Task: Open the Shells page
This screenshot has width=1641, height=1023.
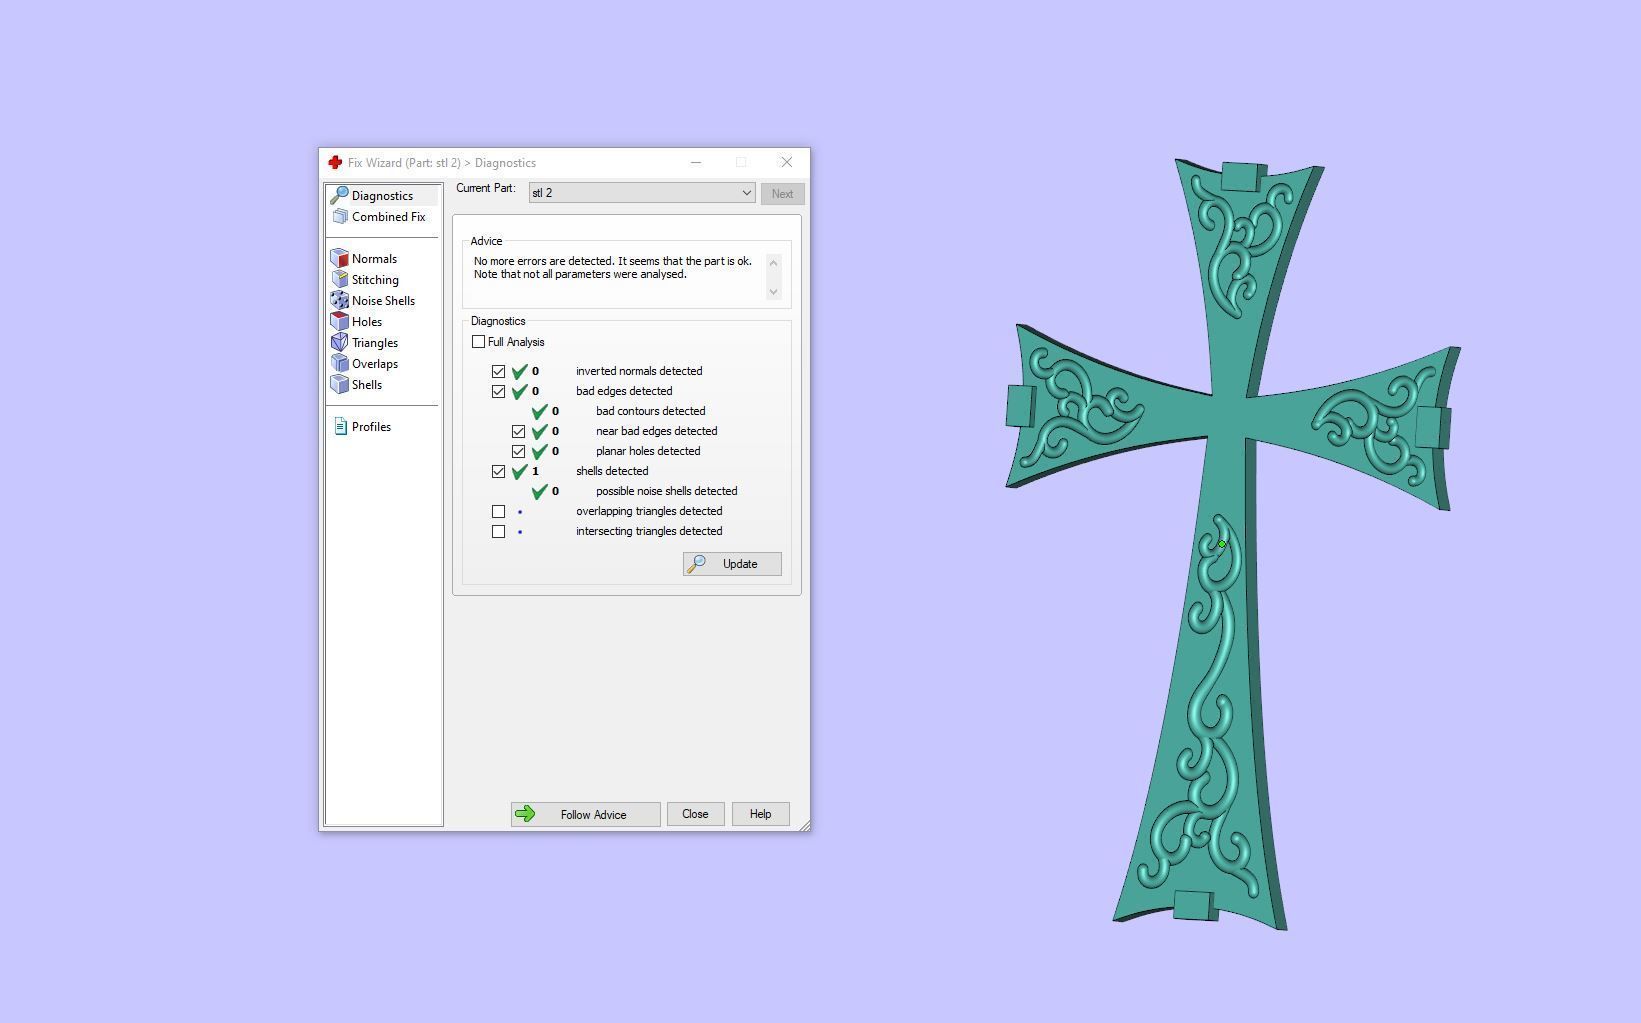Action: pyautogui.click(x=367, y=384)
